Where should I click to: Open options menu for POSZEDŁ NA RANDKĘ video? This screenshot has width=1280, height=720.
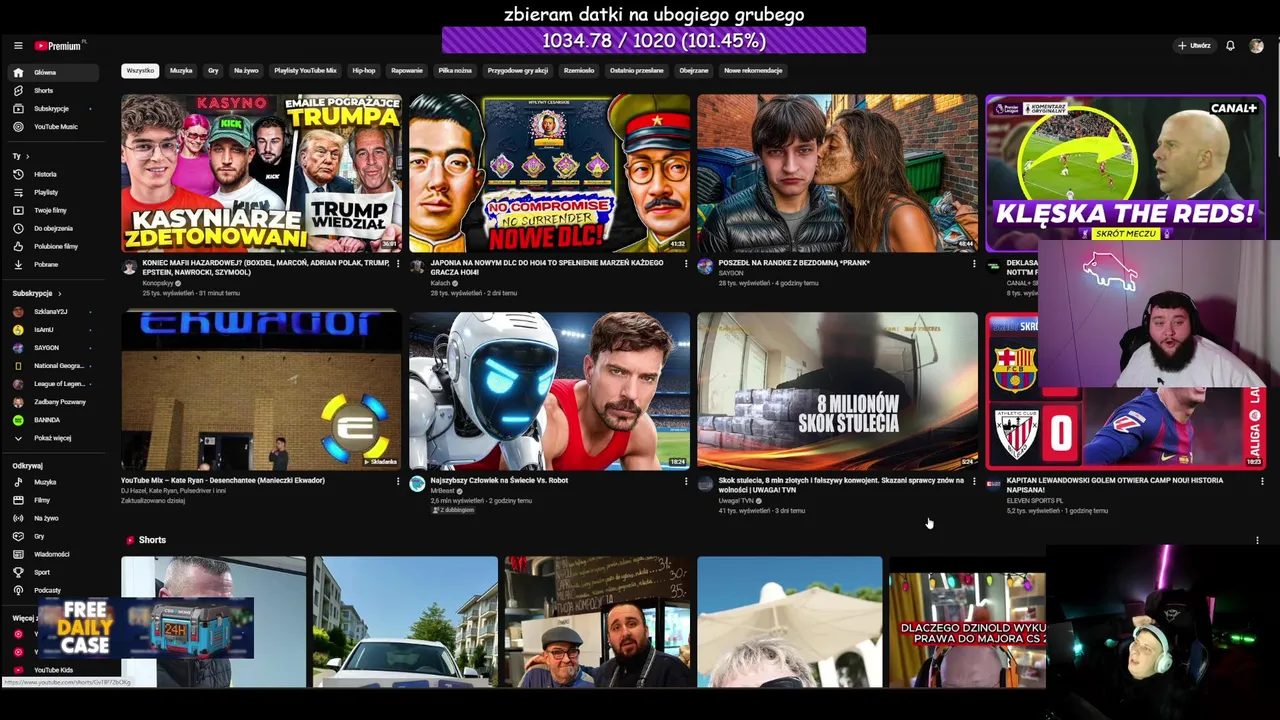(x=974, y=264)
